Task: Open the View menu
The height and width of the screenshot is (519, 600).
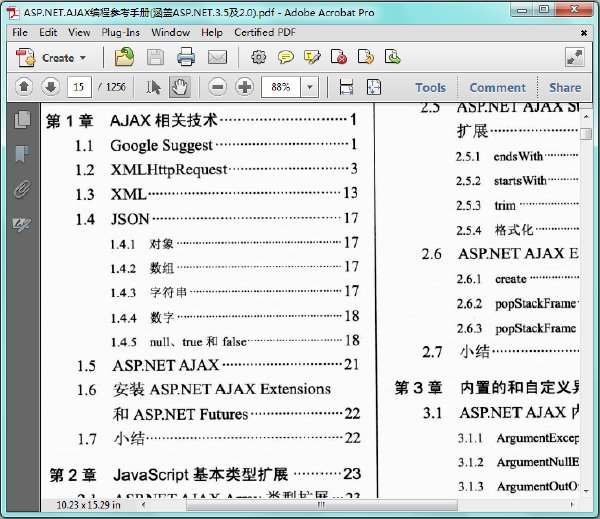Action: [x=79, y=33]
